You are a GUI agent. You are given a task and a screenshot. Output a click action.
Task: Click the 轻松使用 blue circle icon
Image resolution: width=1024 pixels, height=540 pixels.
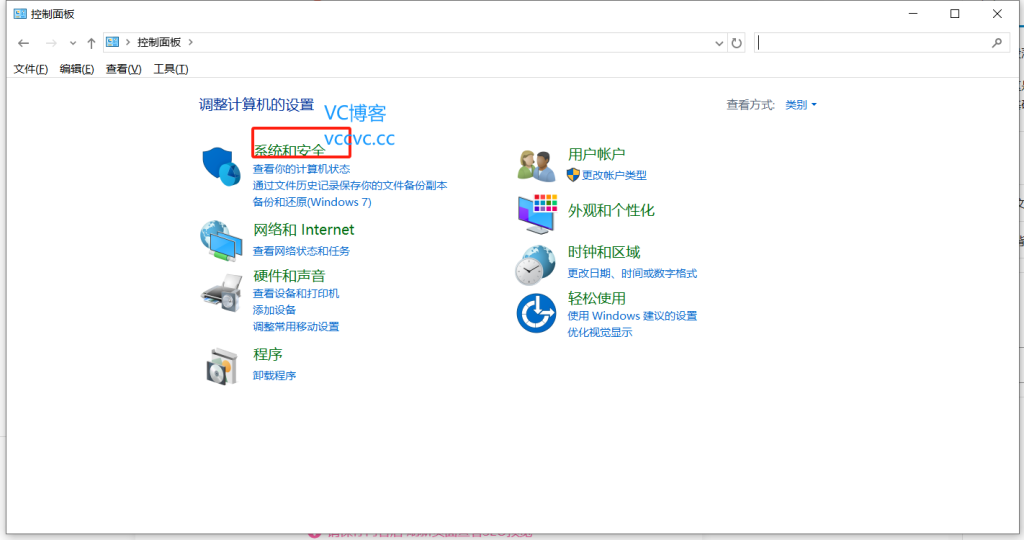pos(536,313)
